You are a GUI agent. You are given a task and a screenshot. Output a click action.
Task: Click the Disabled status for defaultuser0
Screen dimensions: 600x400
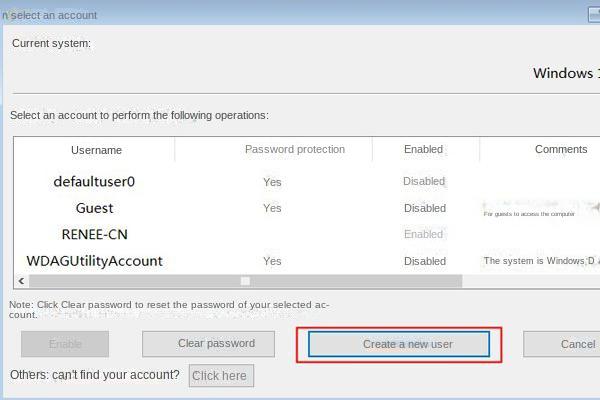click(x=424, y=181)
